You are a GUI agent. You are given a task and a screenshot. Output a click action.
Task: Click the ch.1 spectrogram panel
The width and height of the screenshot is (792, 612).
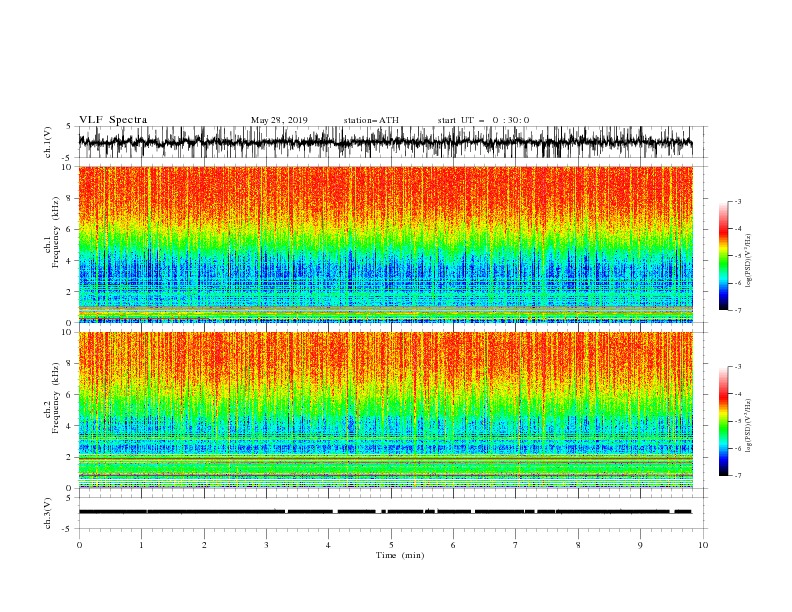click(385, 244)
